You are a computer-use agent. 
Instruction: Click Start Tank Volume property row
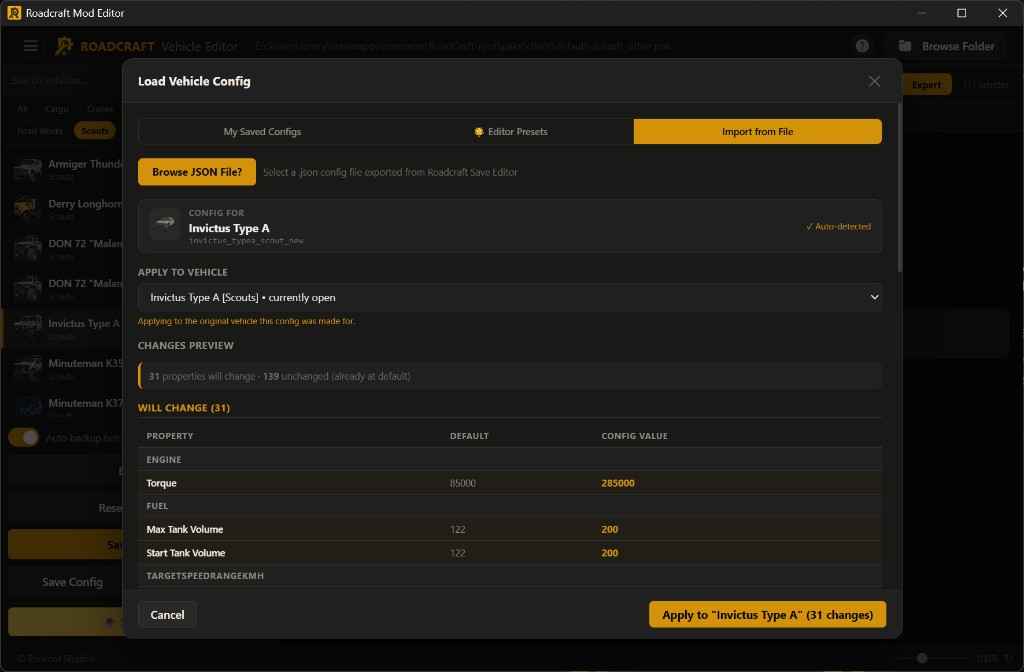click(x=509, y=553)
